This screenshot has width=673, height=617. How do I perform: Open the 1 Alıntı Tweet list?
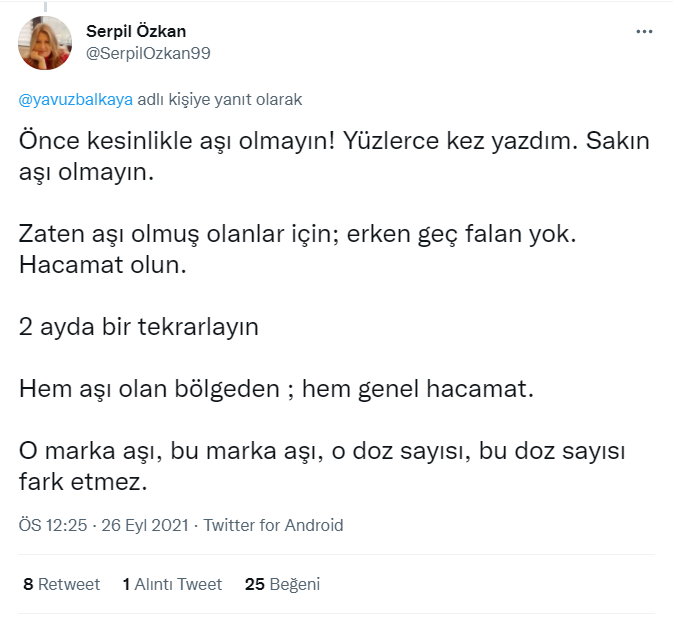coord(172,584)
